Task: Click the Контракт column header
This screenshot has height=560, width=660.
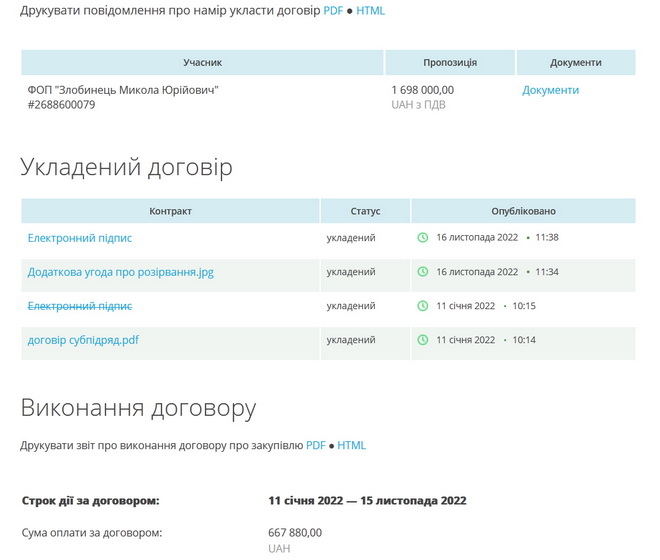Action: tap(170, 211)
